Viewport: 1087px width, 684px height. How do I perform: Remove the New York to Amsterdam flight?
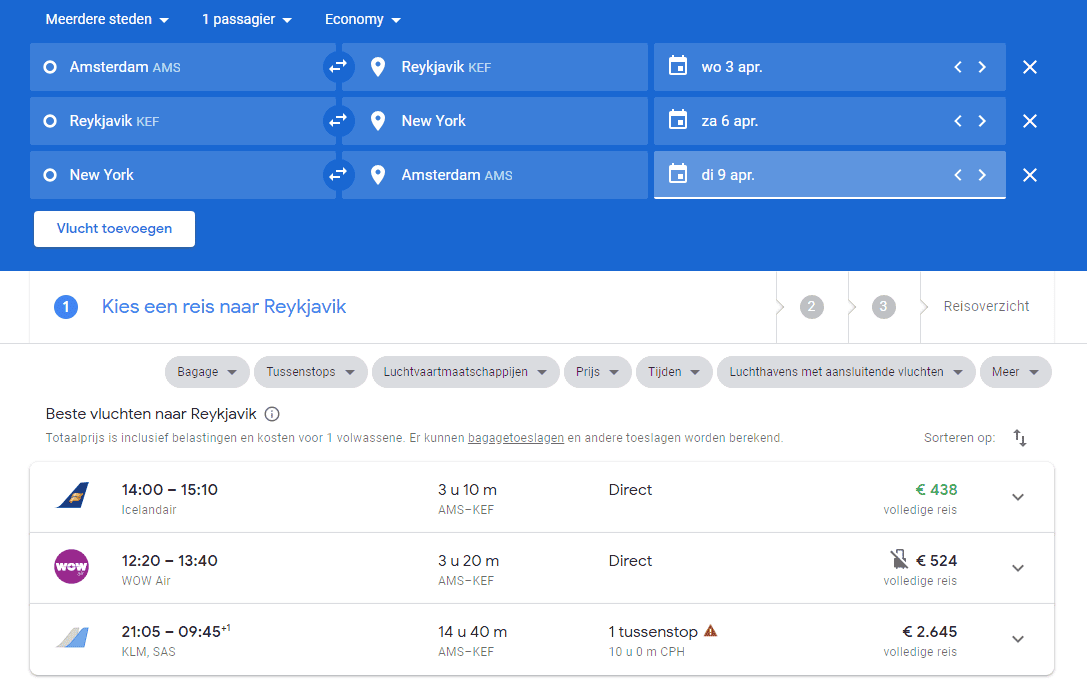[x=1030, y=175]
